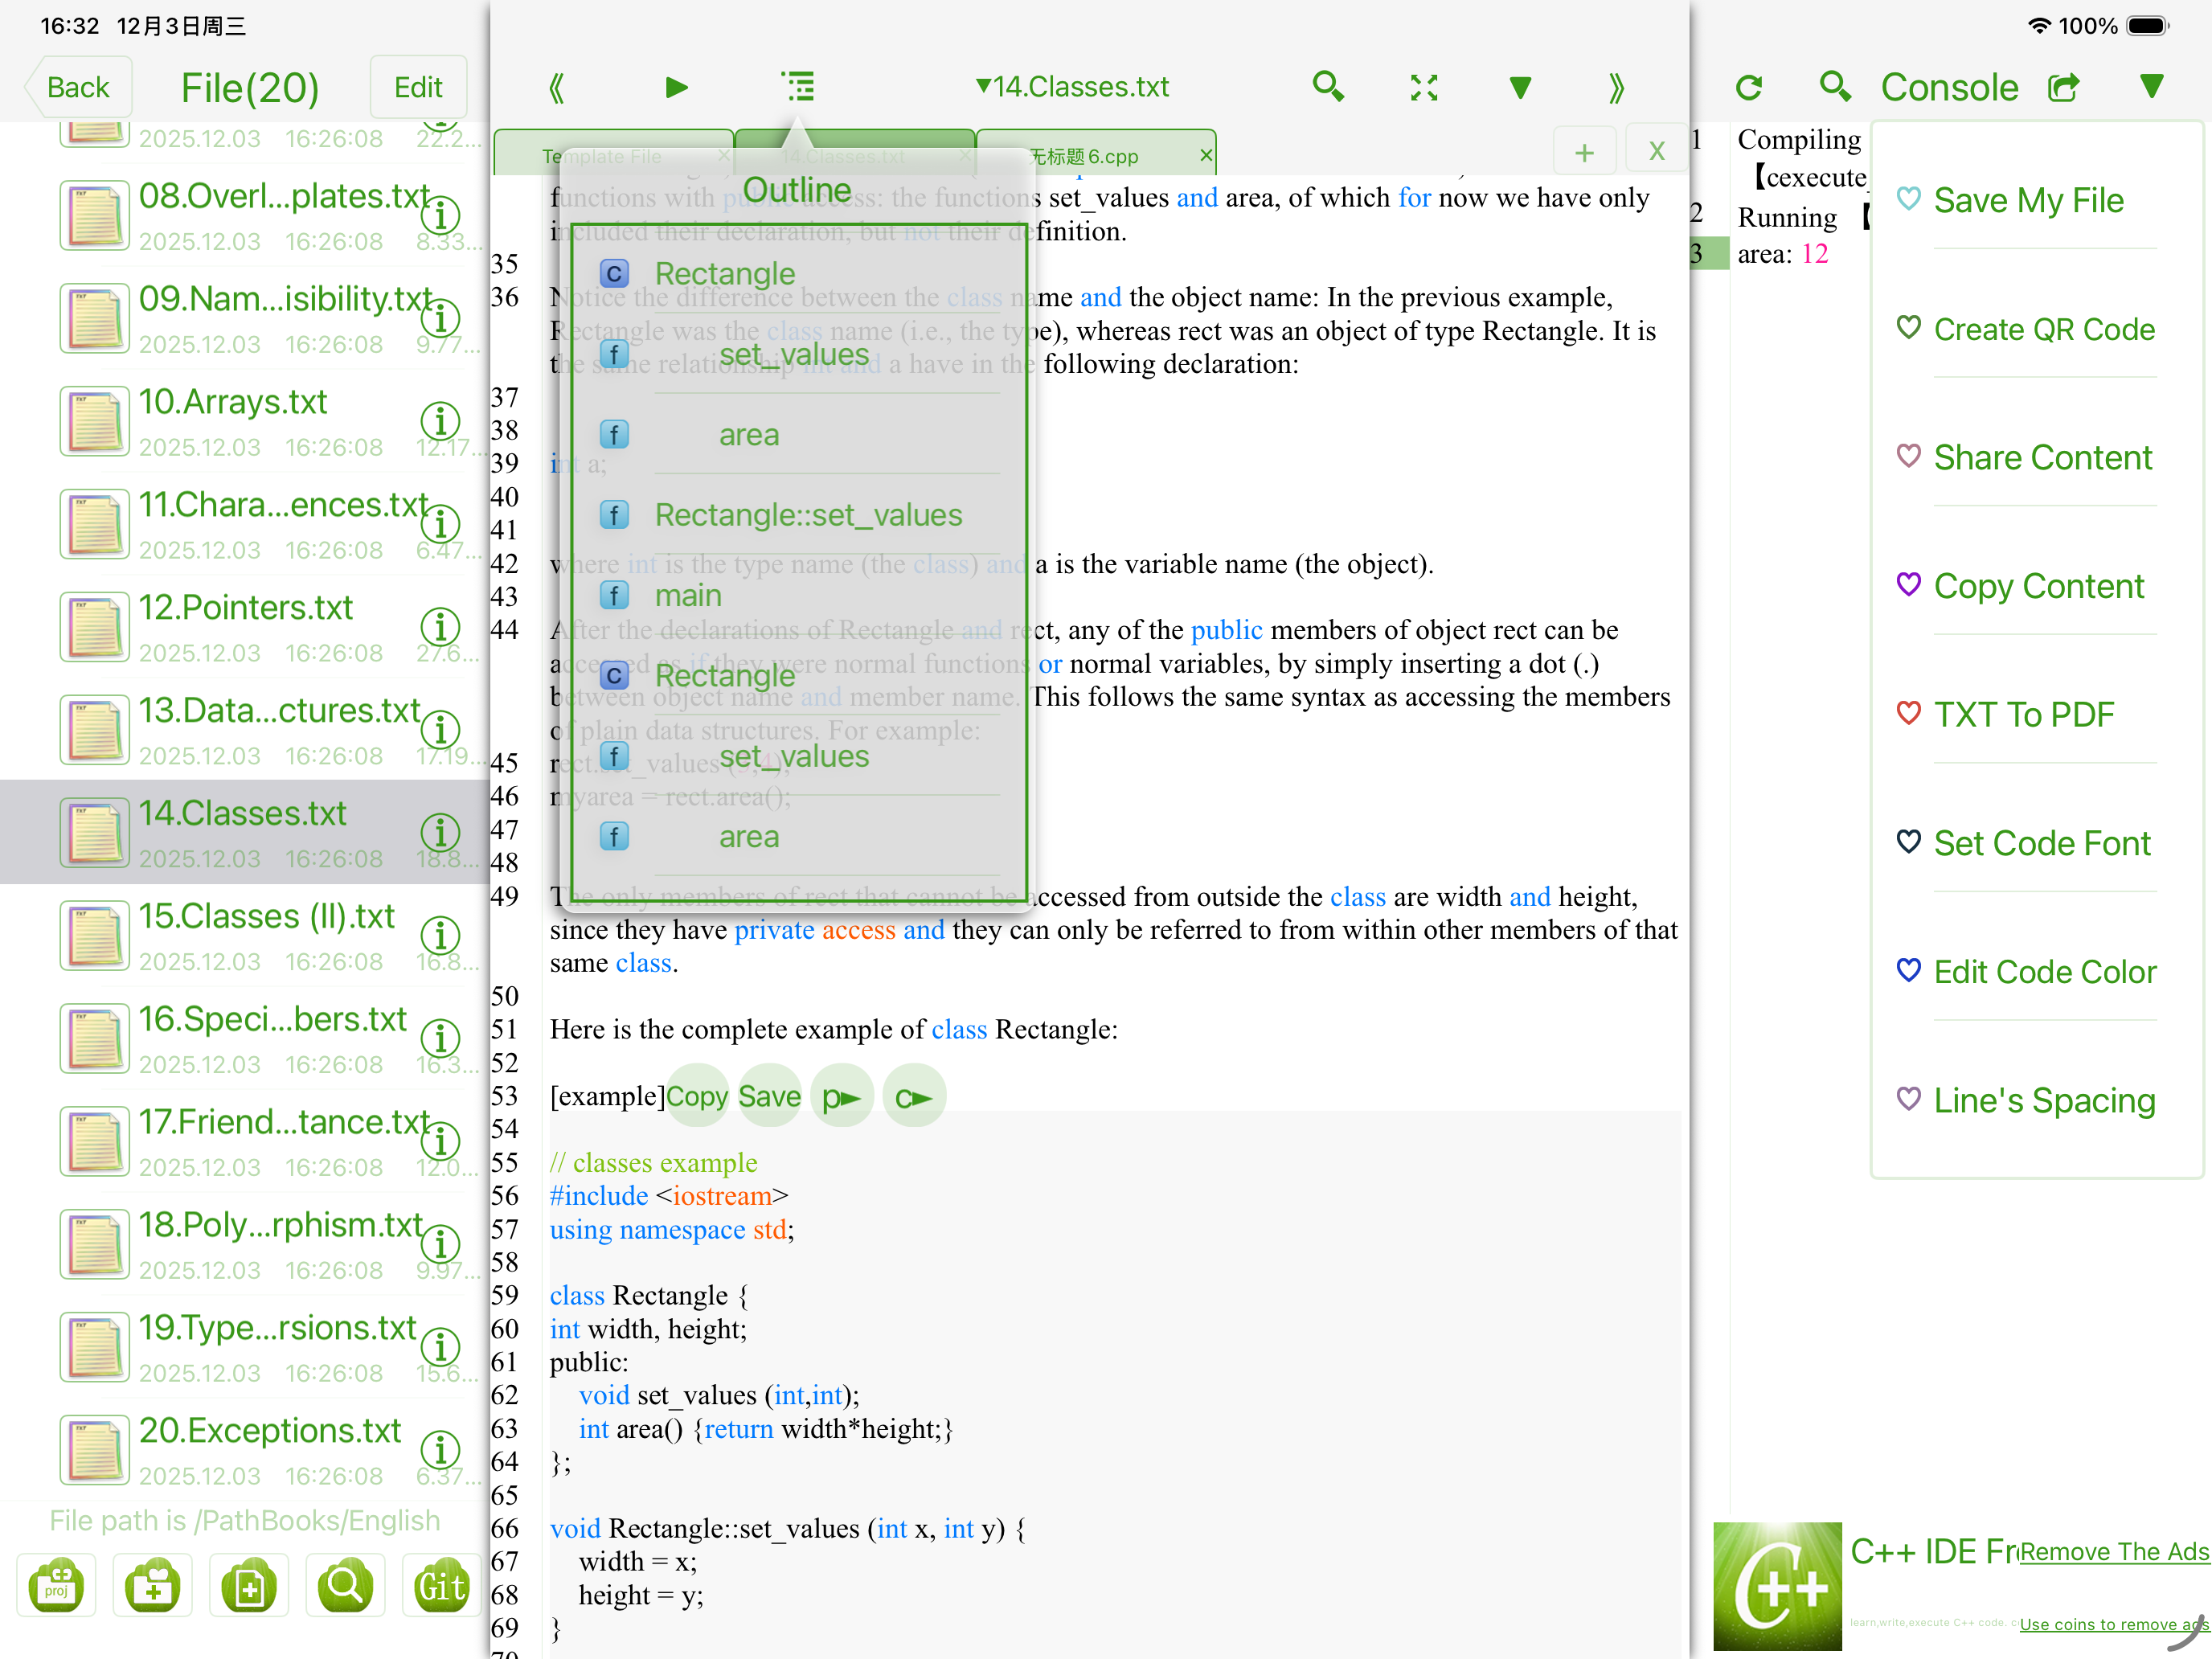This screenshot has height=1659, width=2212.
Task: Toggle the fullscreen expand icon
Action: pyautogui.click(x=1424, y=87)
